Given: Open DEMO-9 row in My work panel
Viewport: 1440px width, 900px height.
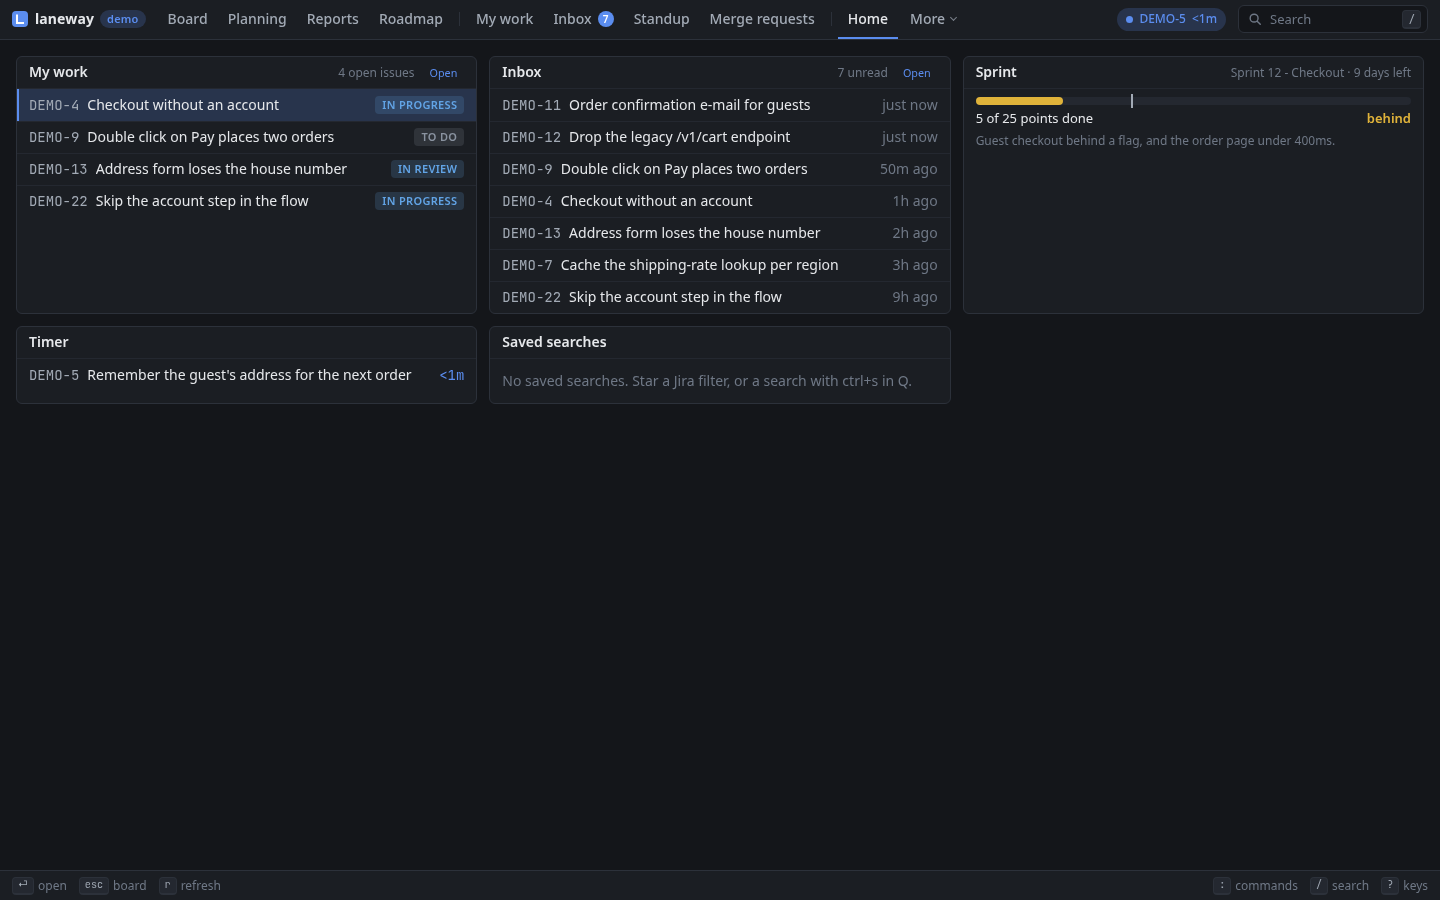Looking at the screenshot, I should (247, 137).
